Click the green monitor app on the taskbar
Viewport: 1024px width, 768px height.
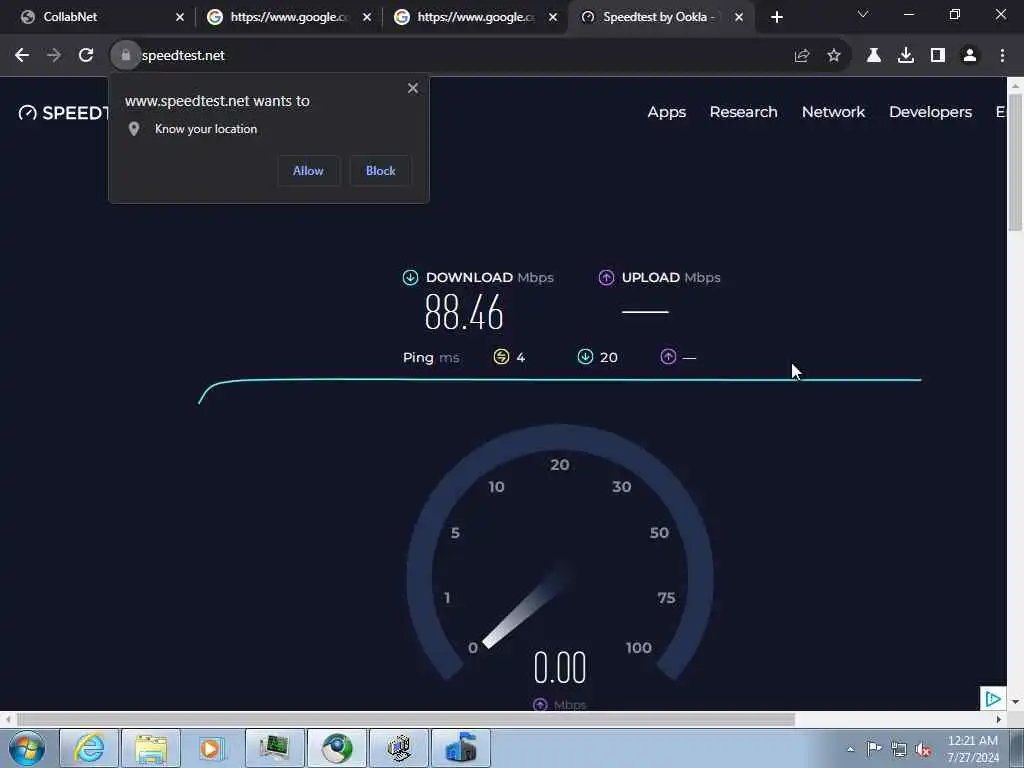click(x=274, y=748)
